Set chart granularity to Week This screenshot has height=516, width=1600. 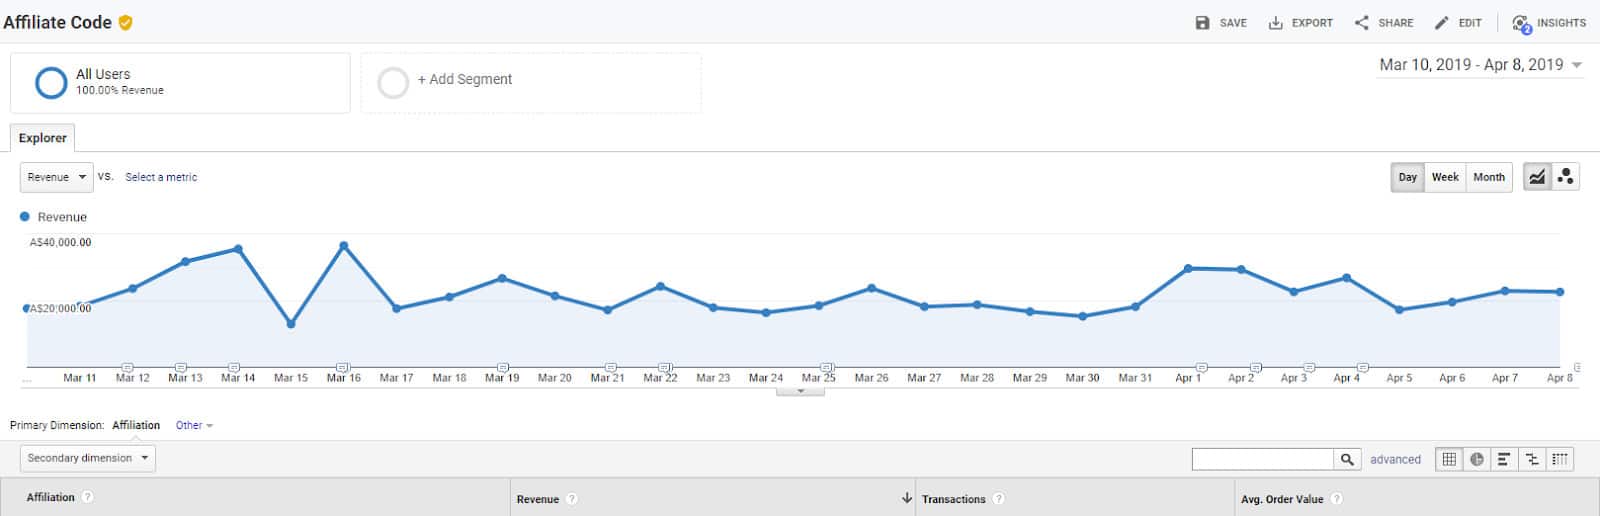coord(1444,177)
